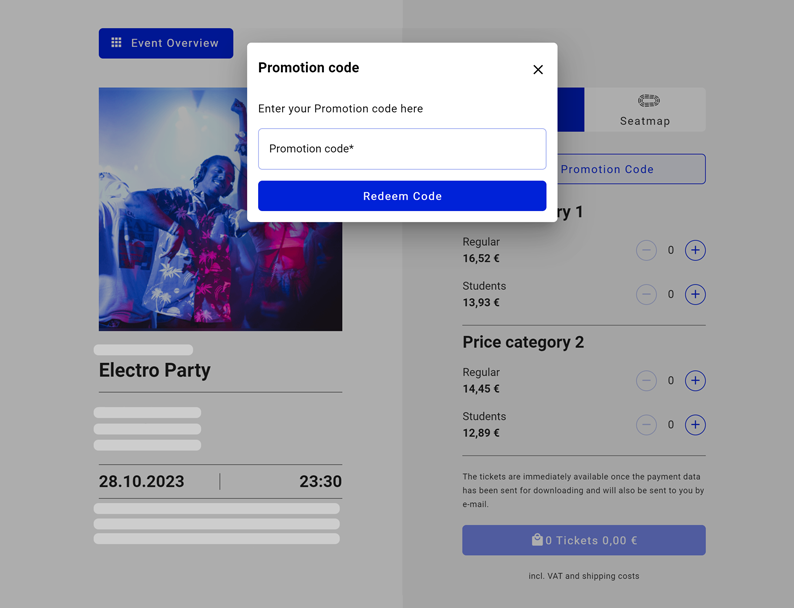Click the Promotion Code button behind dialog
Screen dimensions: 794x608
click(x=631, y=169)
